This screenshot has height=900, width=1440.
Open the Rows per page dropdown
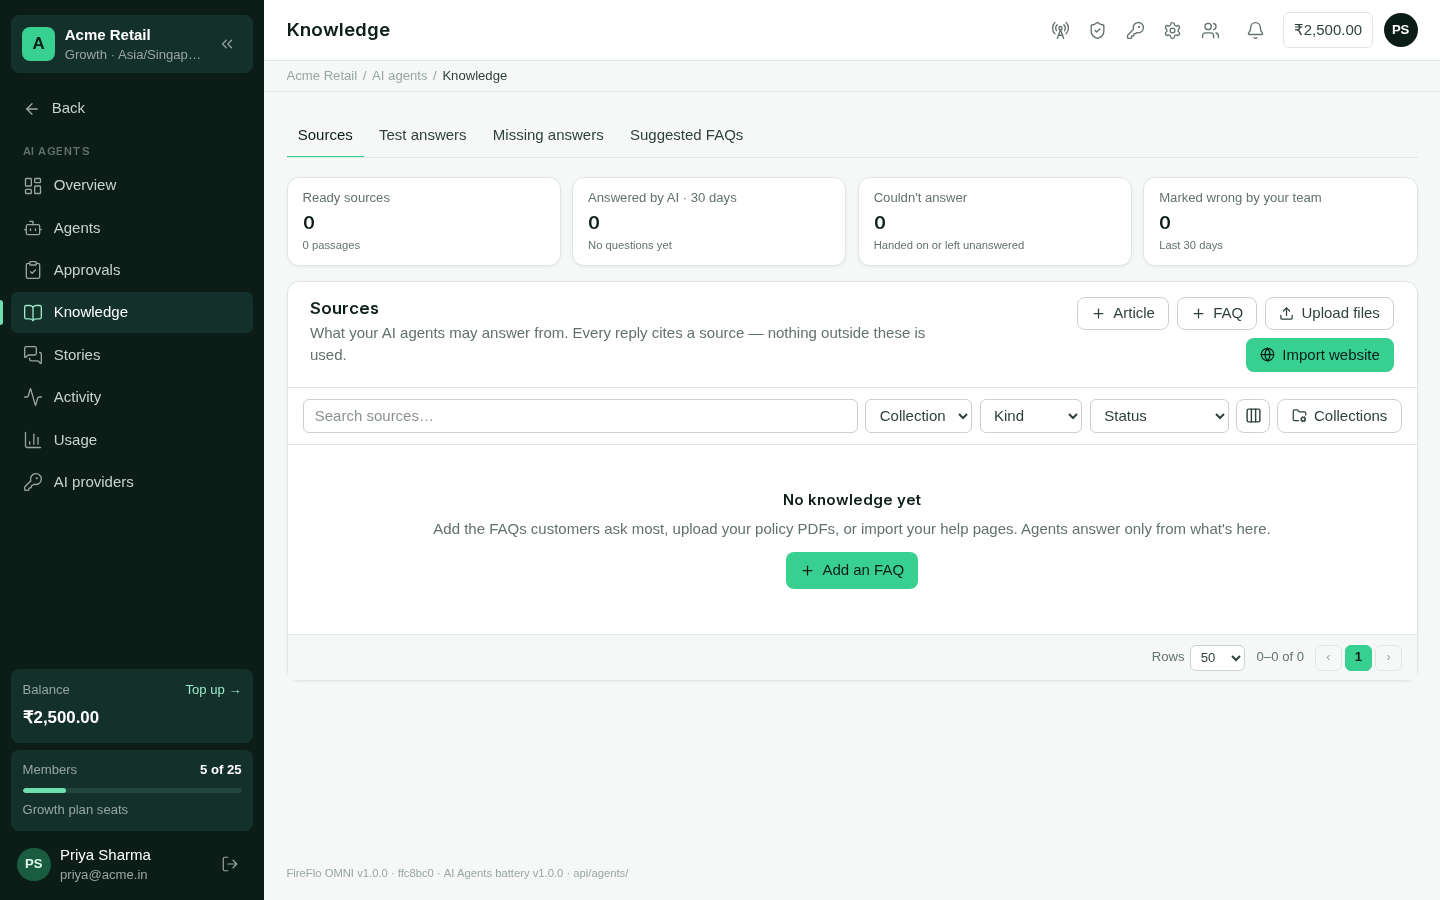(1217, 658)
